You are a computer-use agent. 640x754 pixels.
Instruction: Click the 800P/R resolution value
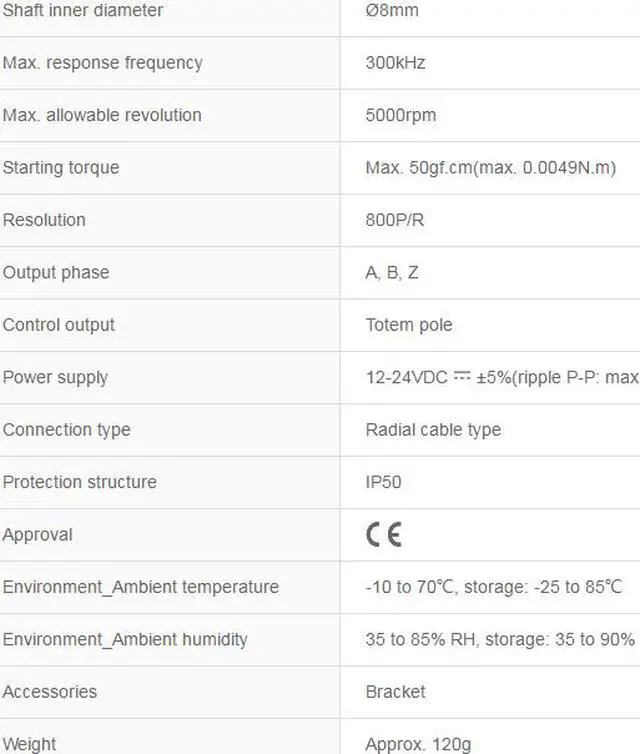point(395,220)
